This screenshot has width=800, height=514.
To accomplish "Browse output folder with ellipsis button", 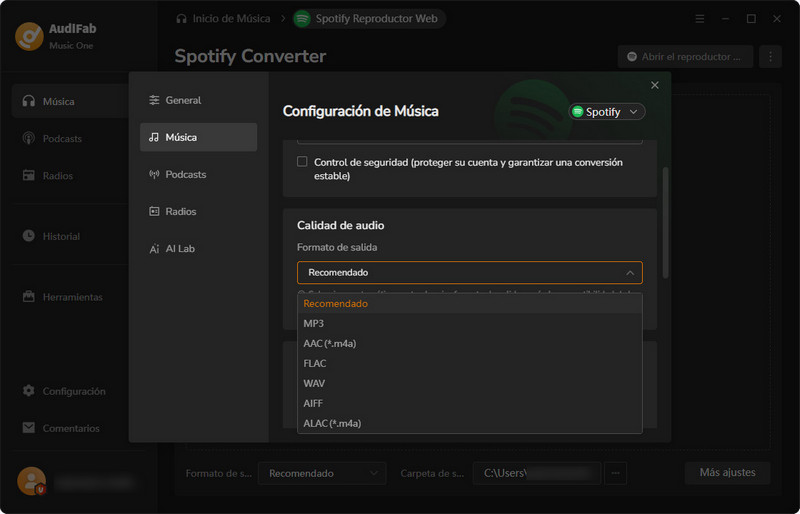I will click(615, 473).
